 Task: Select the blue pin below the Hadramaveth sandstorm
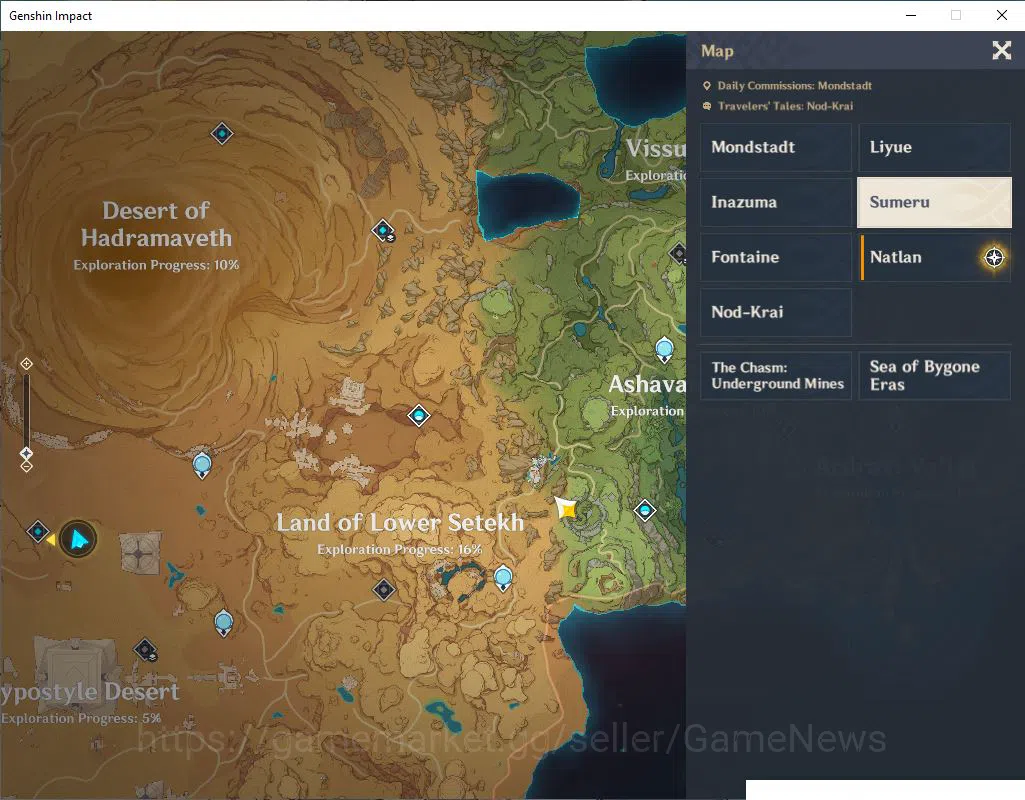[202, 465]
